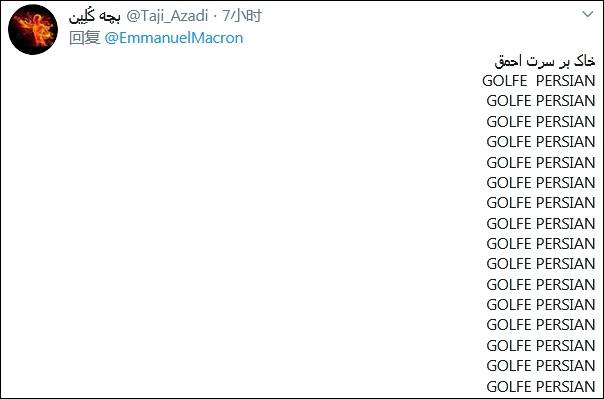Expand the tweet options chevron menu
Image resolution: width=604 pixels, height=399 pixels.
(x=588, y=15)
